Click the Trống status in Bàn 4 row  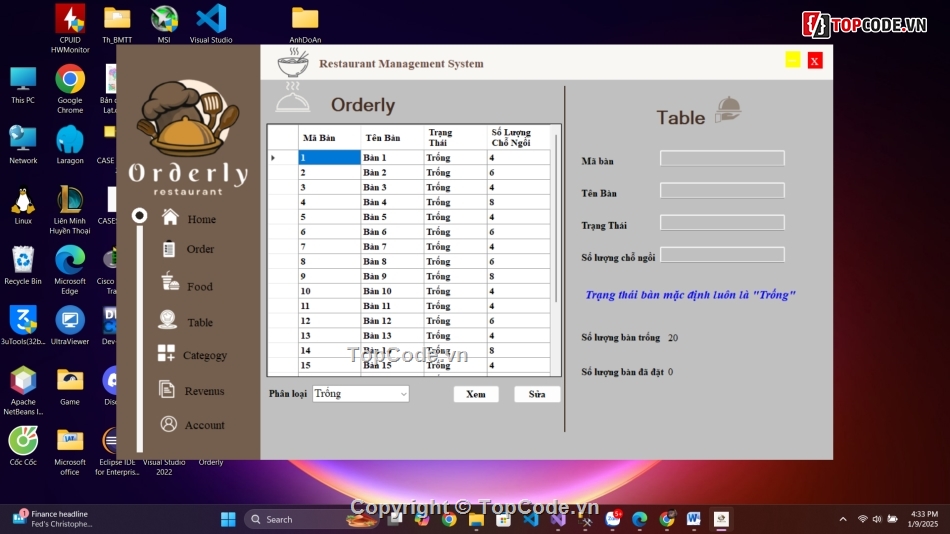455,202
